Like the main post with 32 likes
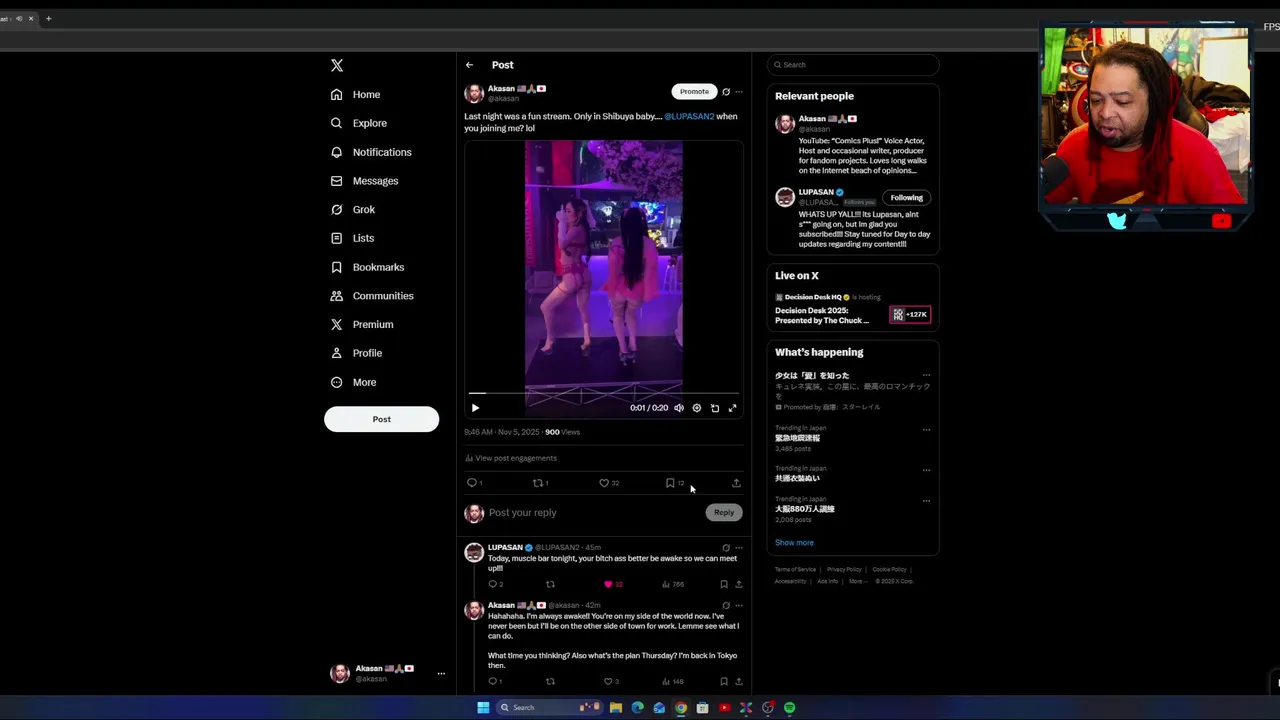 pos(608,483)
